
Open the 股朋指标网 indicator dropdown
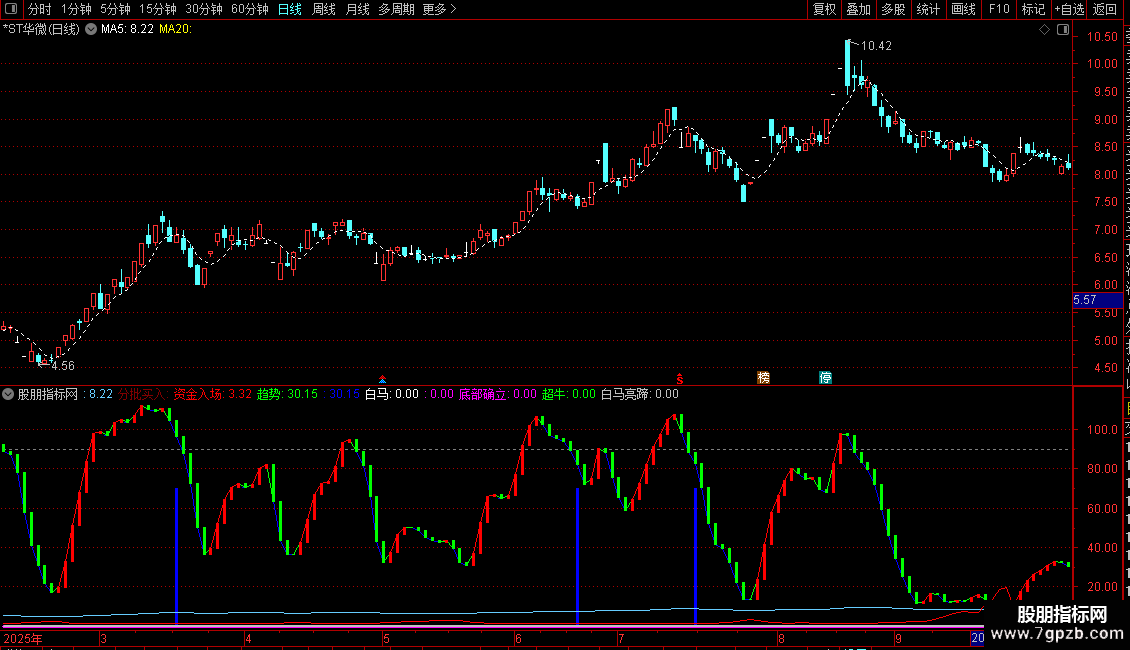tap(8, 394)
